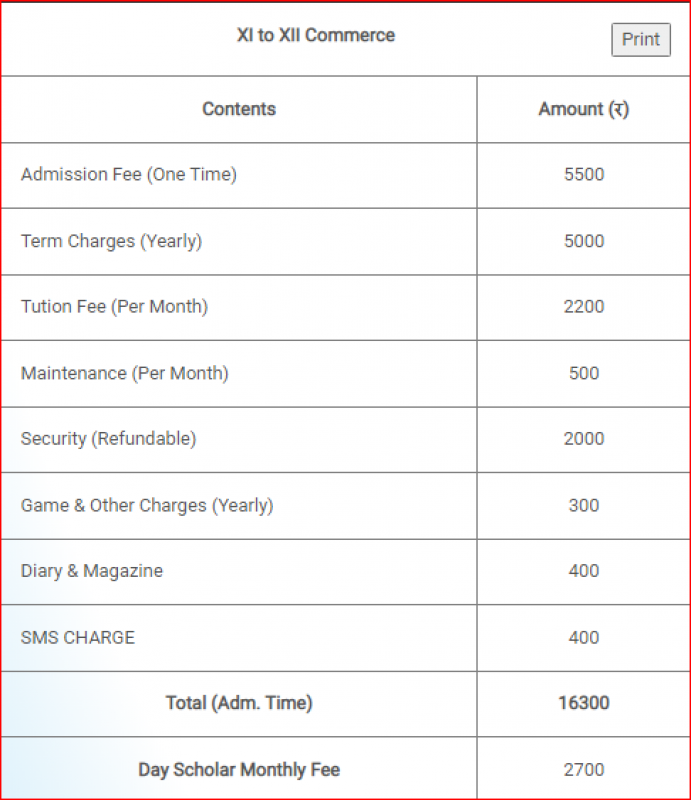This screenshot has height=800, width=691.
Task: Select the 300 game charges amount
Action: [584, 505]
